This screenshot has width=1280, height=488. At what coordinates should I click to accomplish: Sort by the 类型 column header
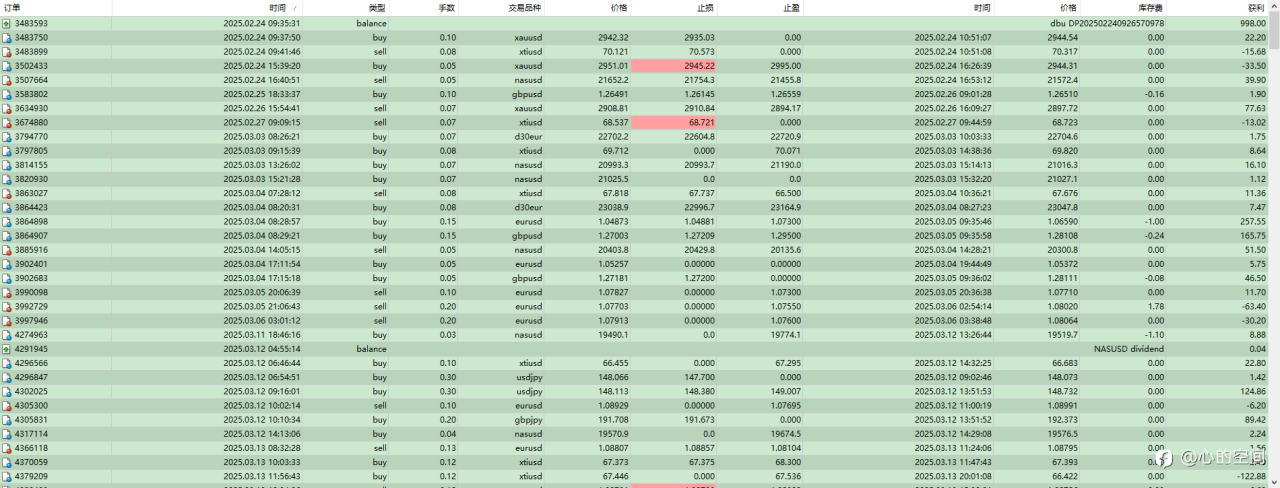377,8
